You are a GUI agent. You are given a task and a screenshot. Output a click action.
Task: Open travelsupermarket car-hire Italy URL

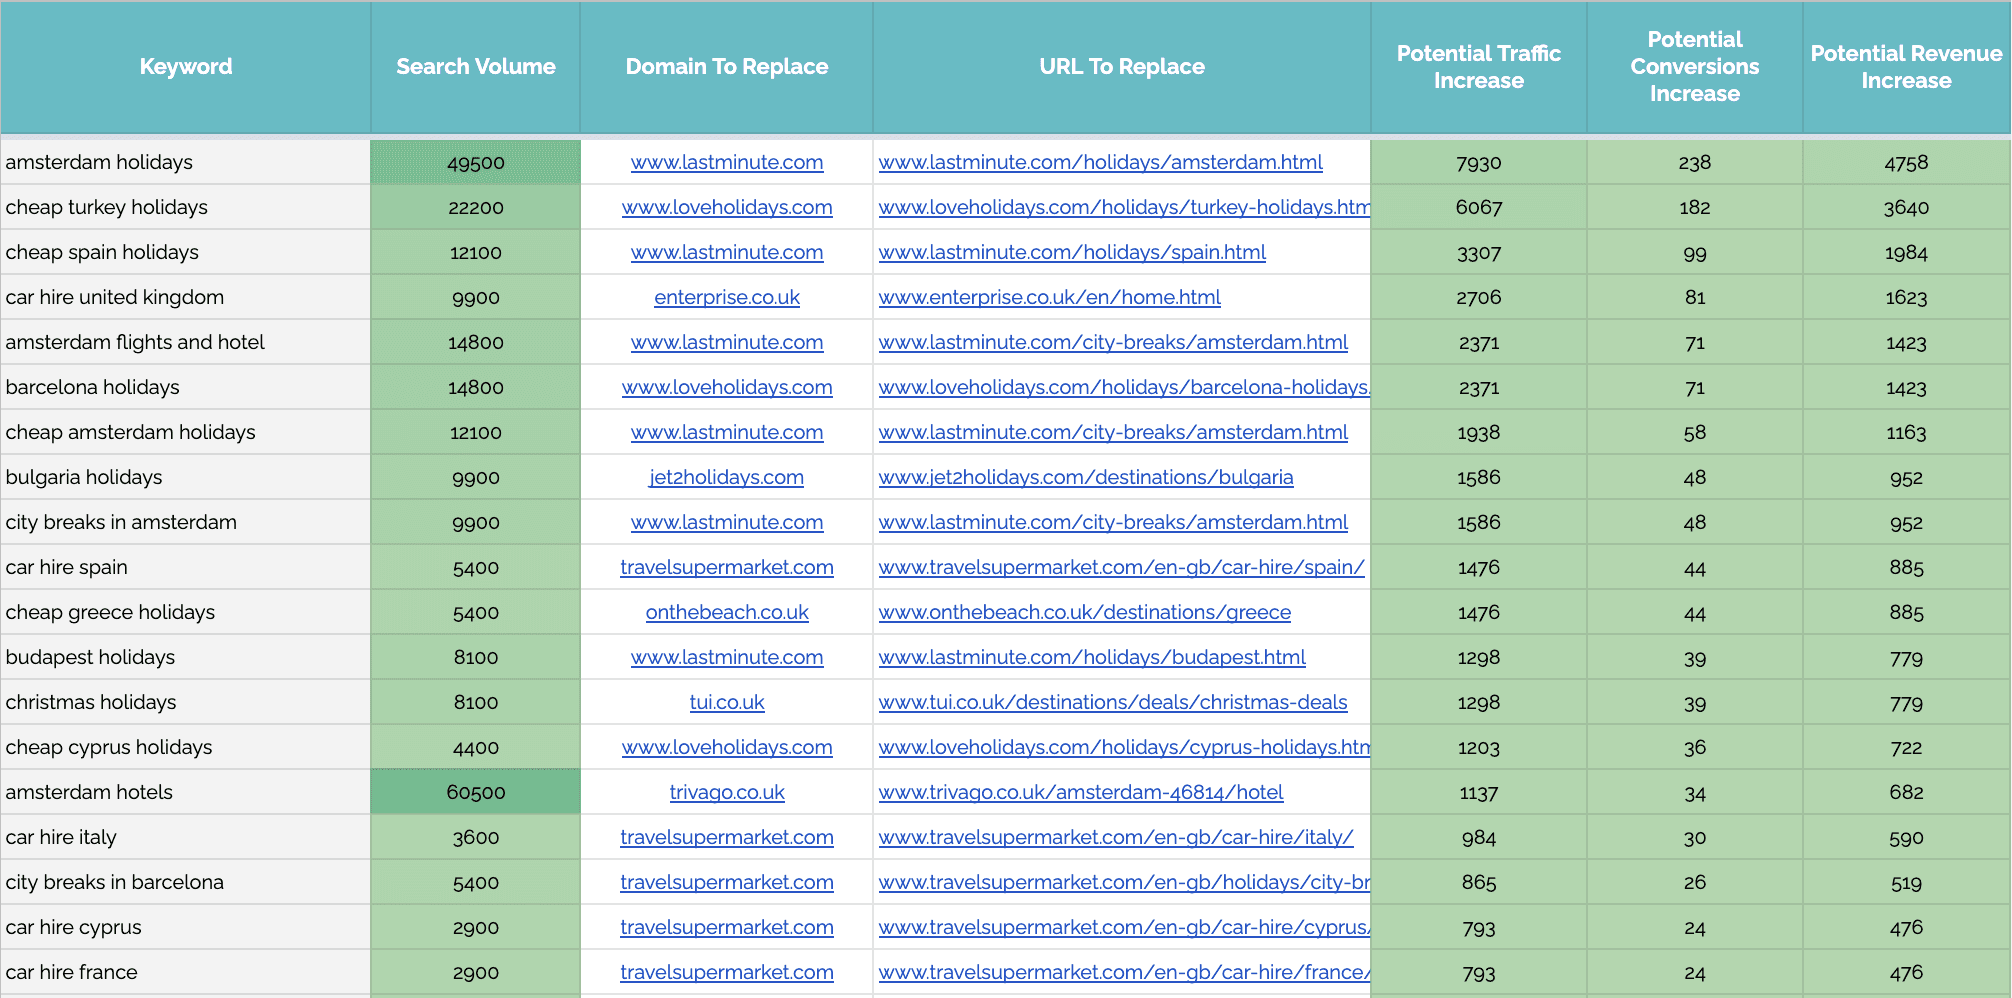pos(1115,837)
